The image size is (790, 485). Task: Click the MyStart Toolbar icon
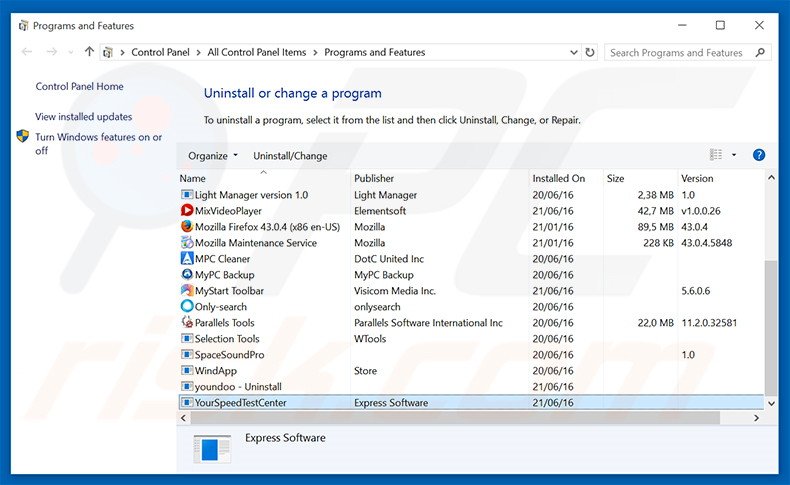(186, 291)
